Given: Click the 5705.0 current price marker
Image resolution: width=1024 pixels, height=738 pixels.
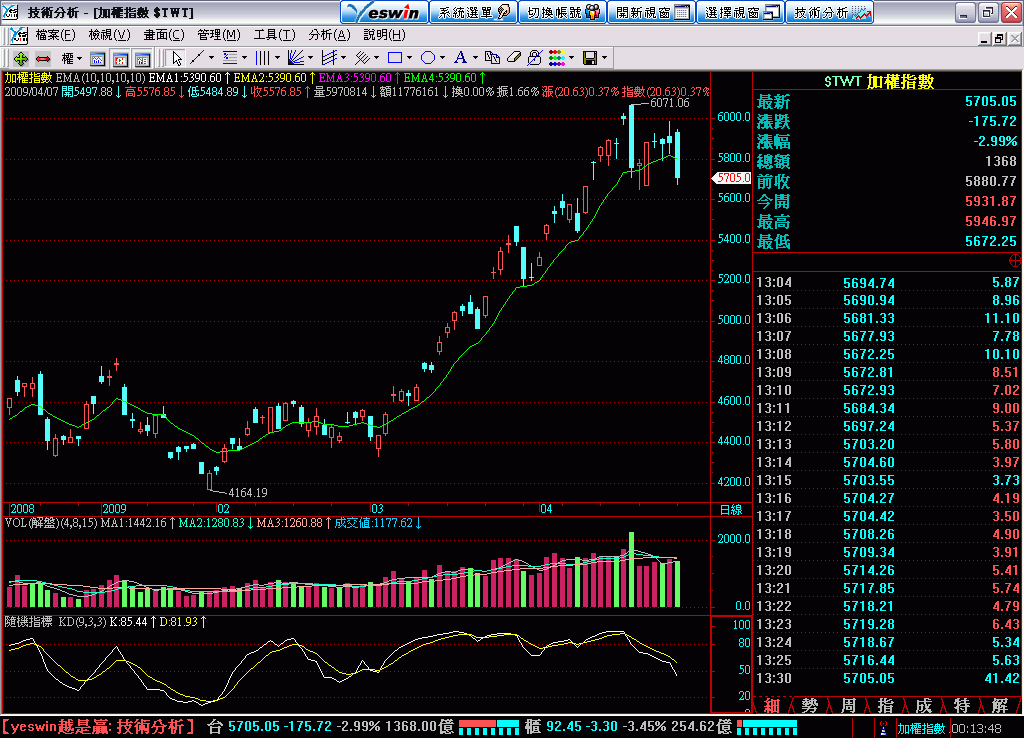Looking at the screenshot, I should [x=731, y=178].
